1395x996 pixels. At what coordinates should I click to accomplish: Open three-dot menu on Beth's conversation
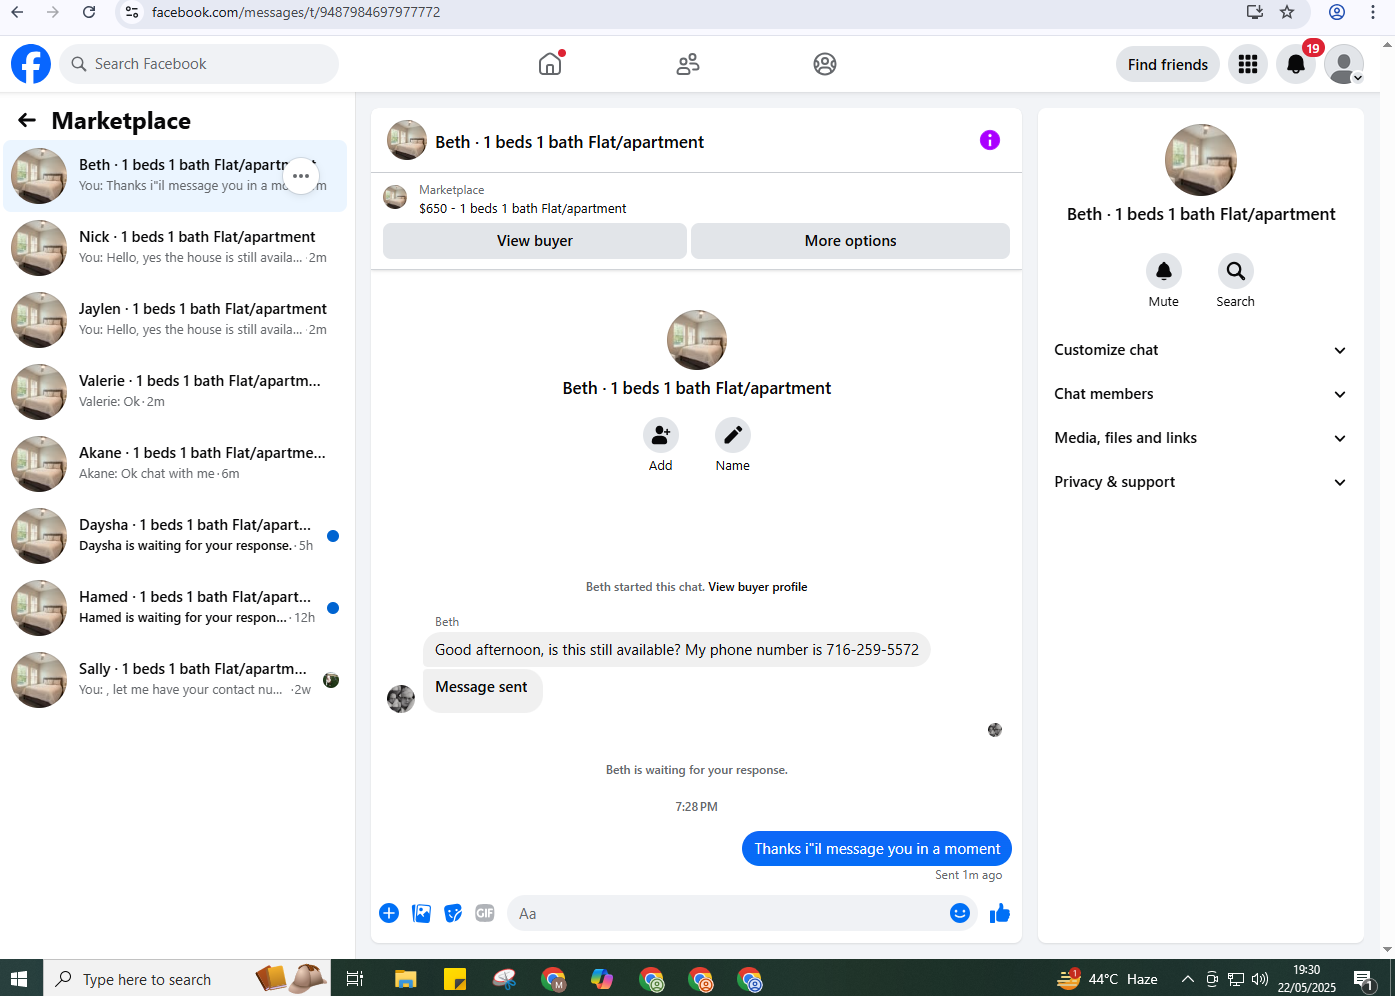click(x=301, y=176)
